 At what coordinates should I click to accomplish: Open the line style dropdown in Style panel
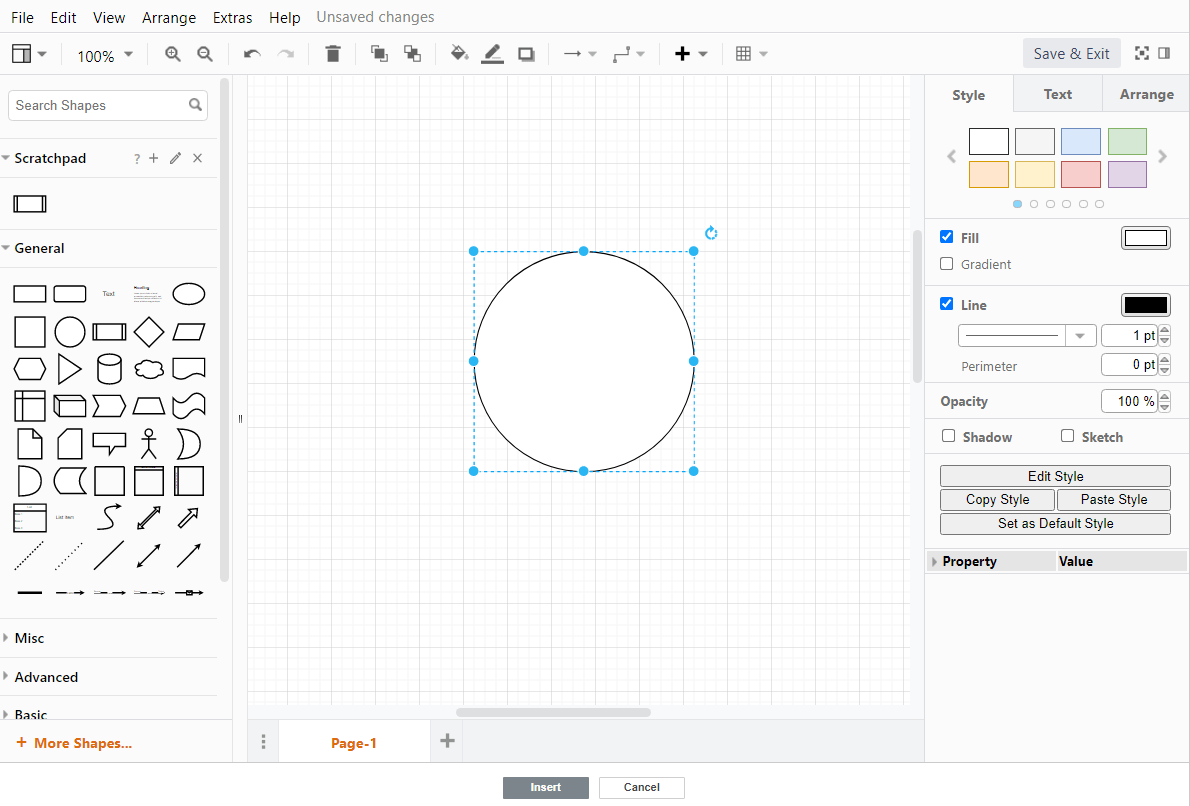1081,335
